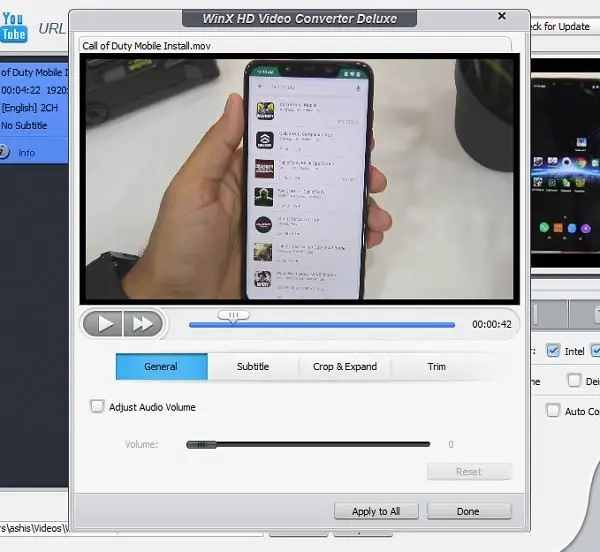600x552 pixels.
Task: Click the video preview frame
Action: pos(299,179)
